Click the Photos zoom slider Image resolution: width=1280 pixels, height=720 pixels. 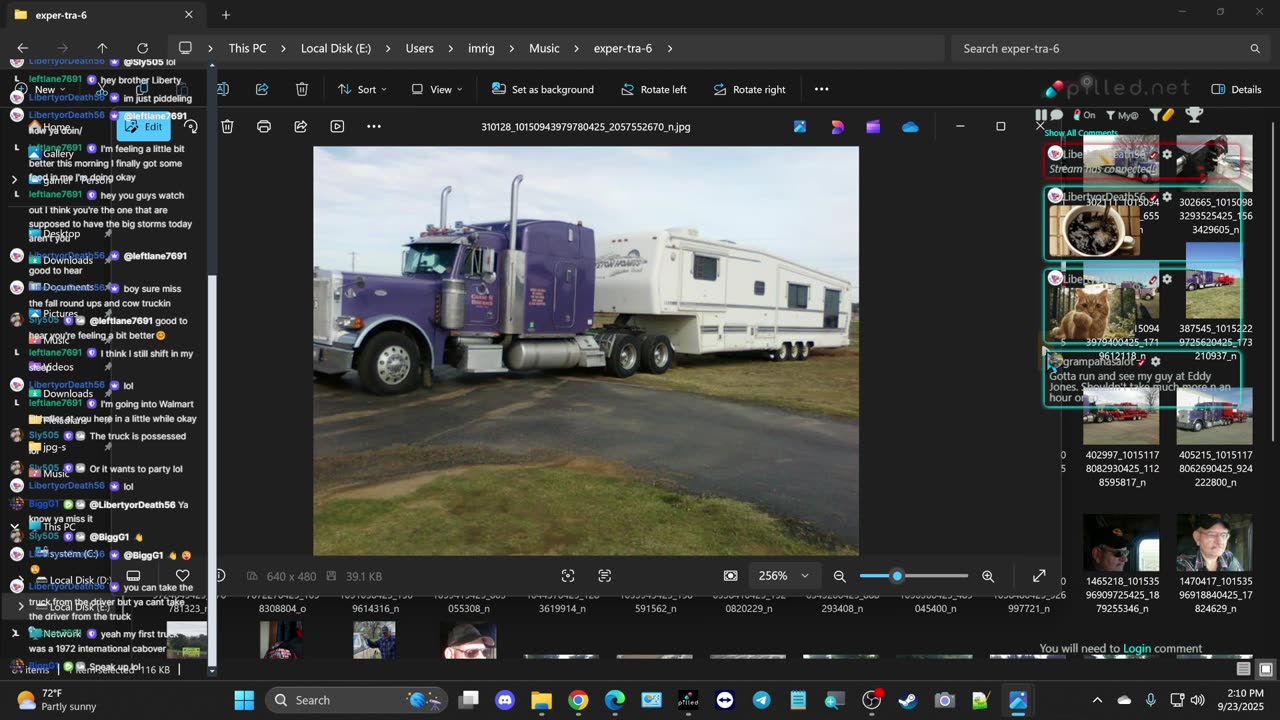tap(913, 576)
